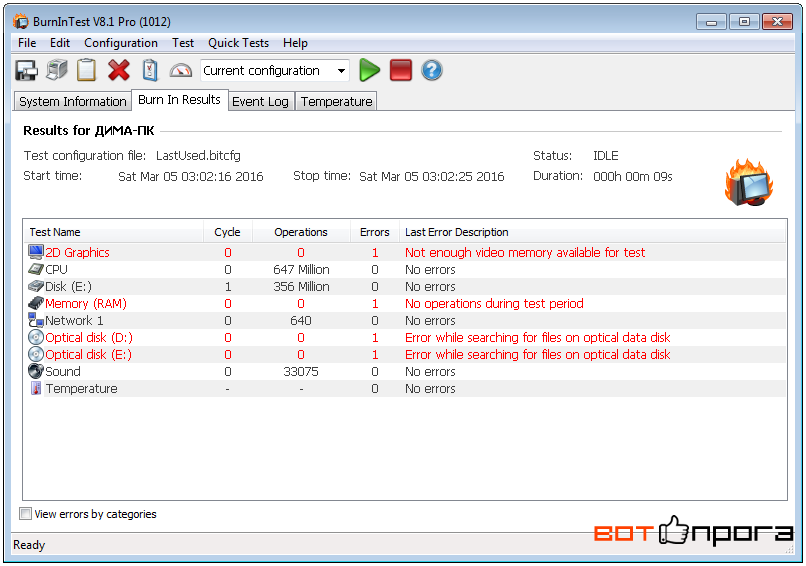
Task: Click the print results toolbar icon
Action: pyautogui.click(x=57, y=70)
